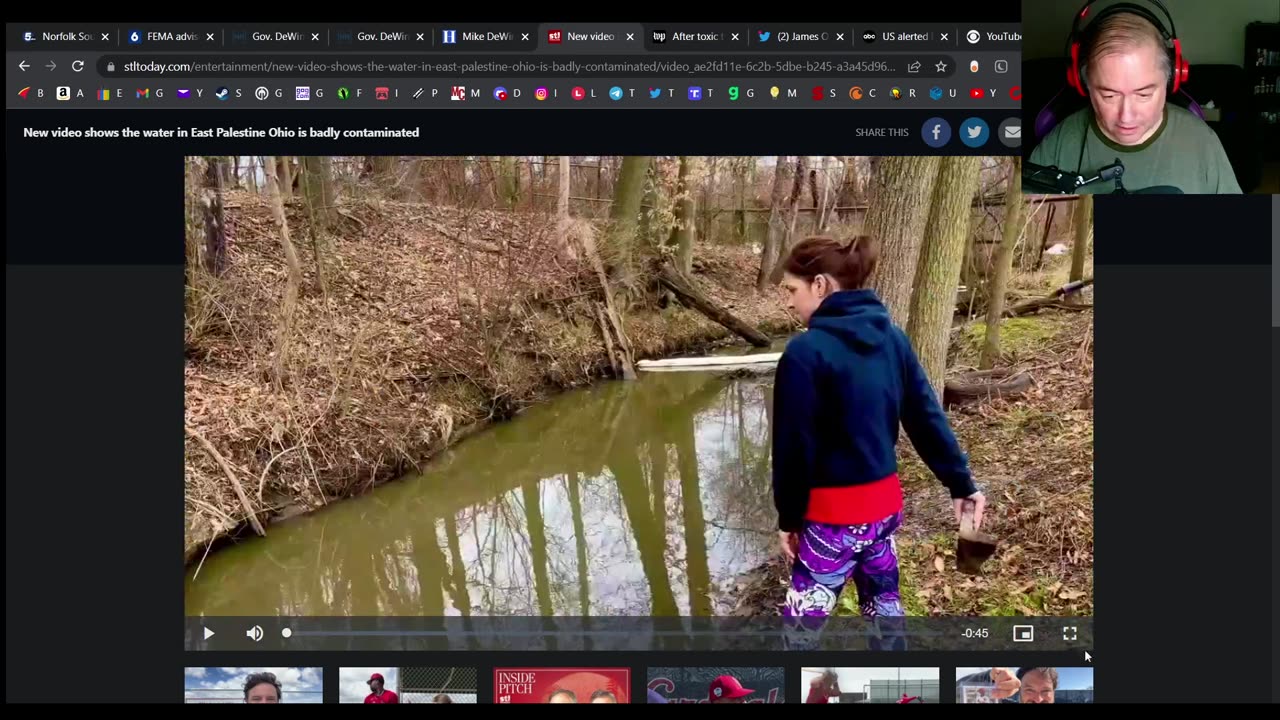The height and width of the screenshot is (720, 1280).
Task: Click the video progress track near its middle
Action: (x=616, y=633)
